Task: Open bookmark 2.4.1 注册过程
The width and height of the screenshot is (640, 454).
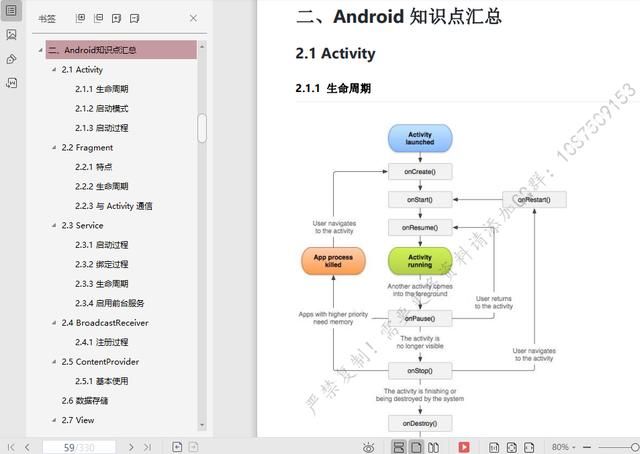Action: pos(102,342)
